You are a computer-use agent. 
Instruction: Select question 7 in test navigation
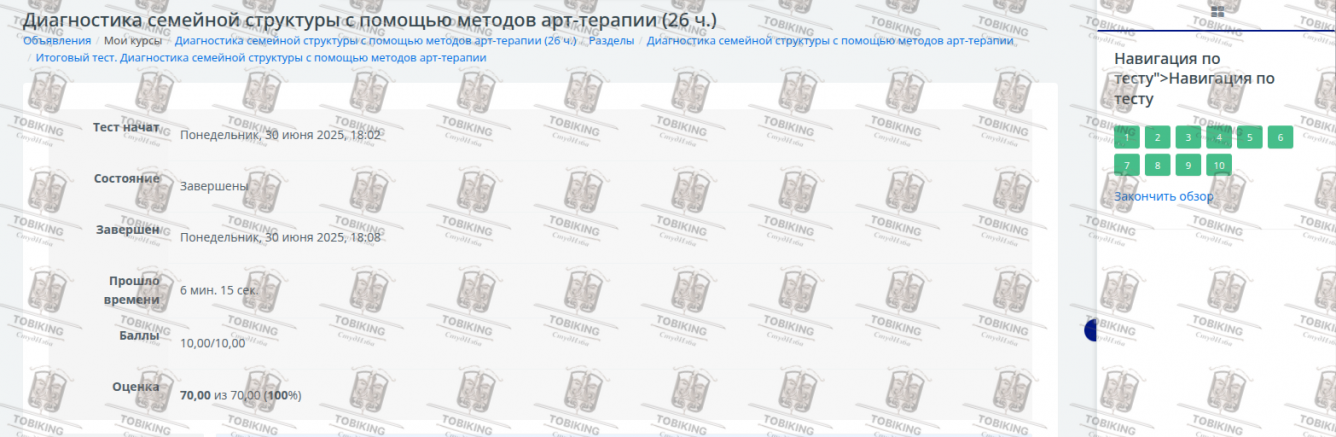click(1127, 165)
